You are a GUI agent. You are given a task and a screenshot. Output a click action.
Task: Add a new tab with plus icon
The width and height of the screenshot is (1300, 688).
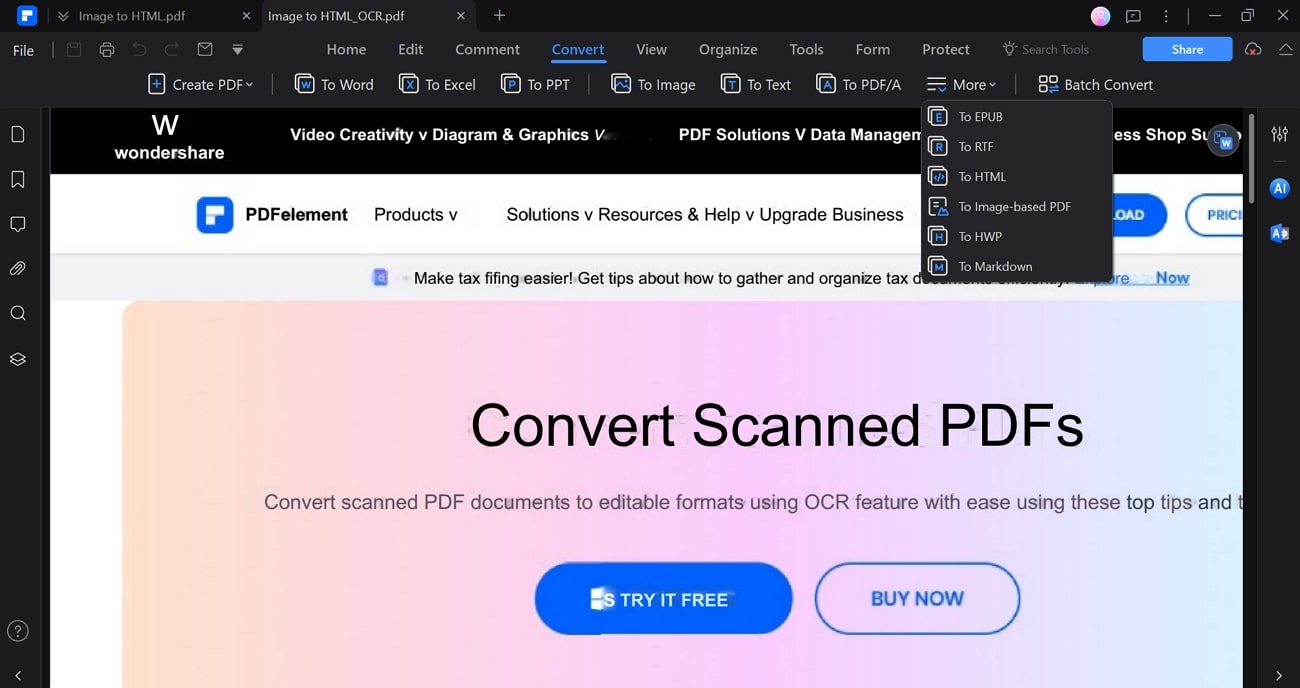point(500,15)
